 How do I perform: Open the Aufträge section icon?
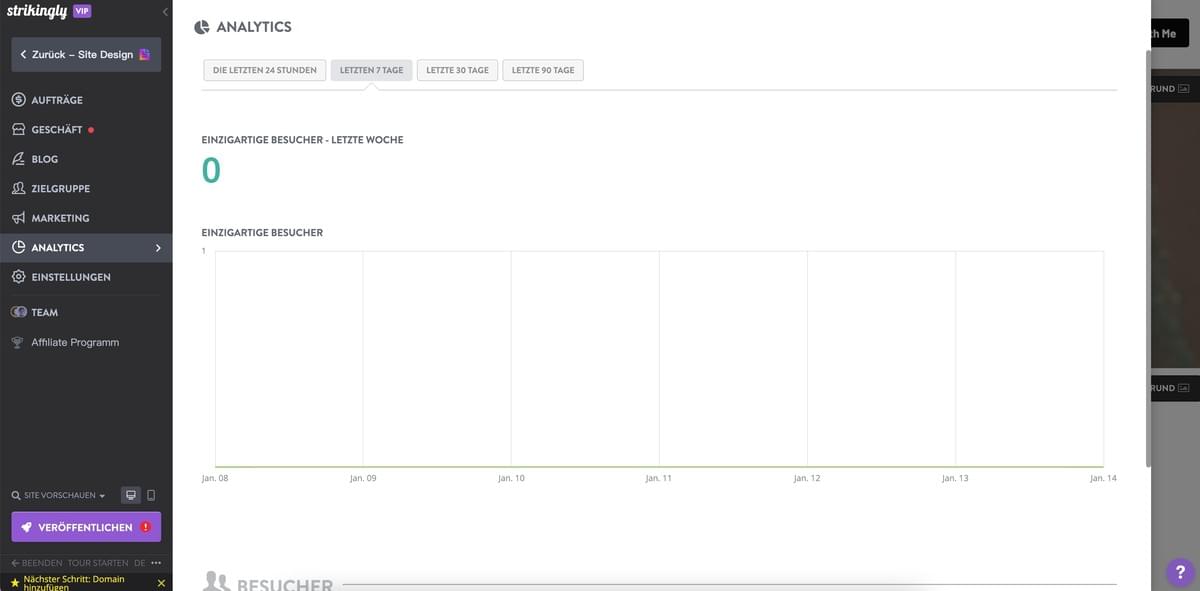tap(17, 99)
